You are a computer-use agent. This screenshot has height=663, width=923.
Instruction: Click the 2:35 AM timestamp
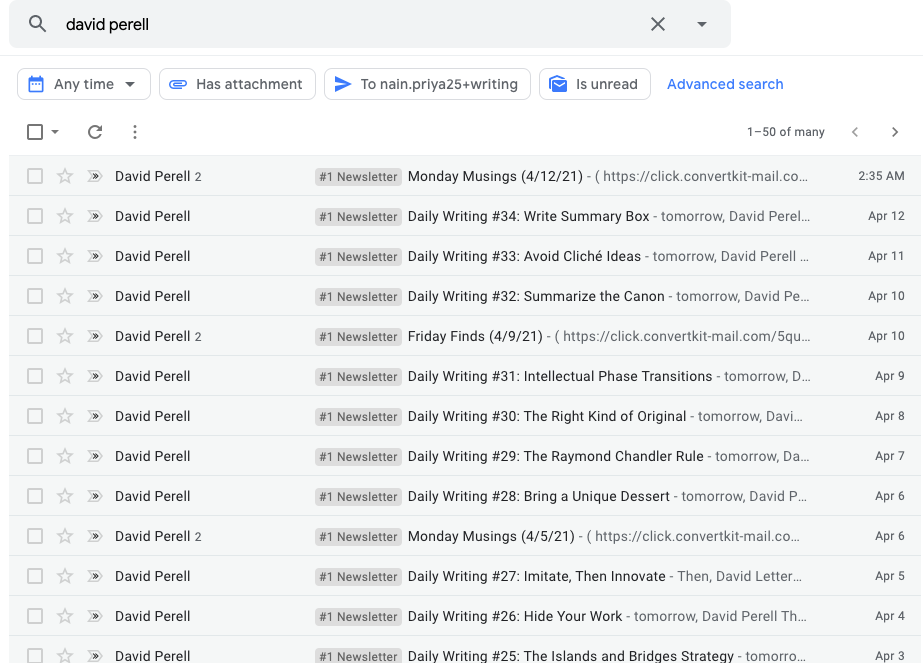[x=881, y=176]
